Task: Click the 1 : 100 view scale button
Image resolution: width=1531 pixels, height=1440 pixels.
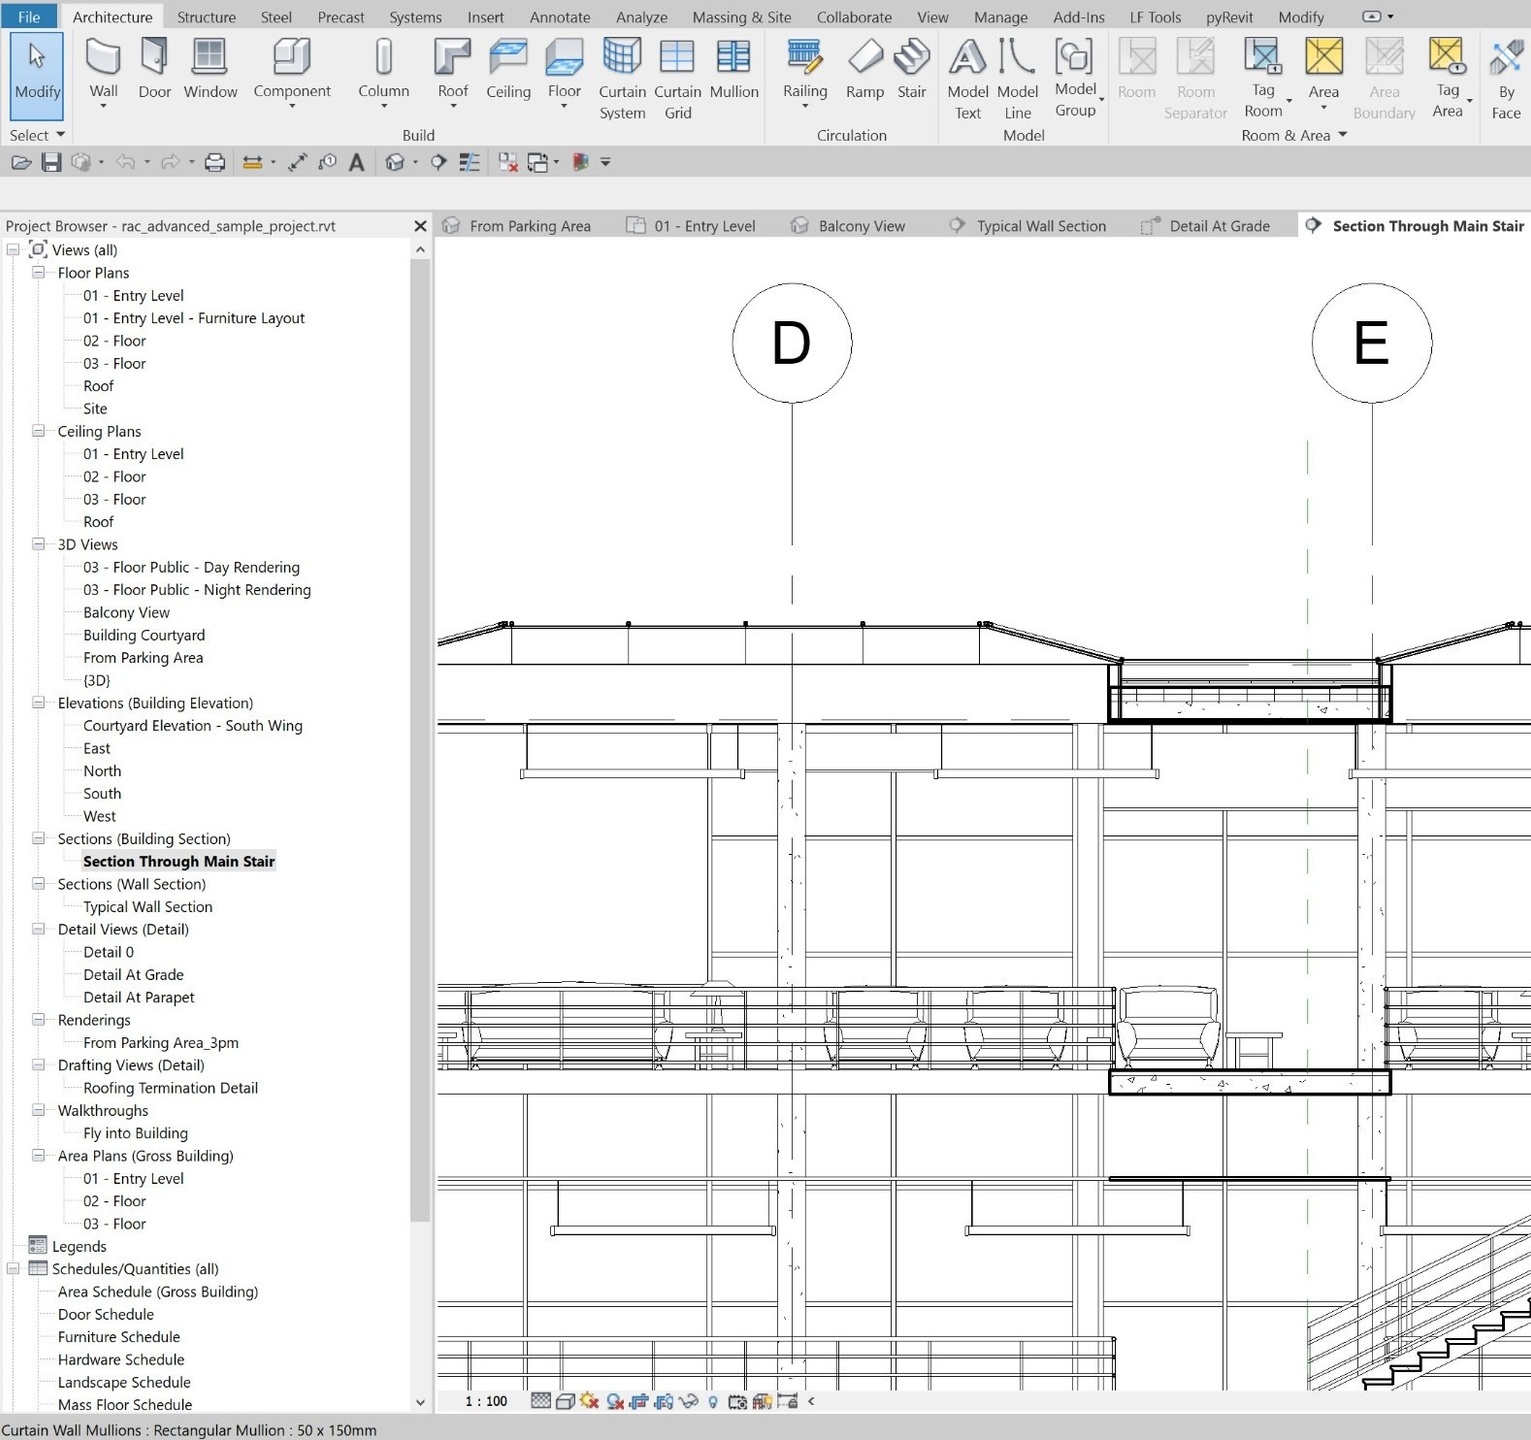Action: click(486, 1401)
